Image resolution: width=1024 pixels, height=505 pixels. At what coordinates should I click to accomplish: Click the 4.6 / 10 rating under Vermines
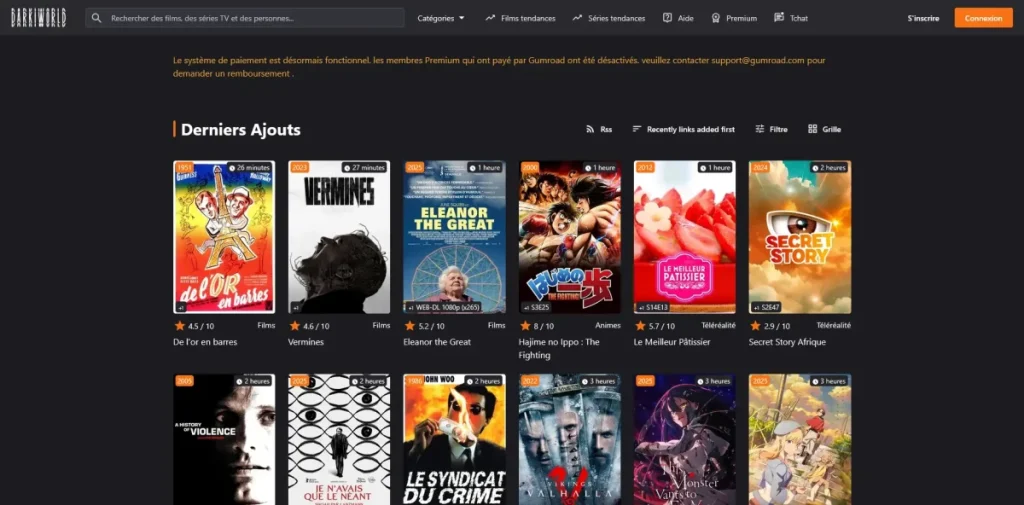point(317,325)
